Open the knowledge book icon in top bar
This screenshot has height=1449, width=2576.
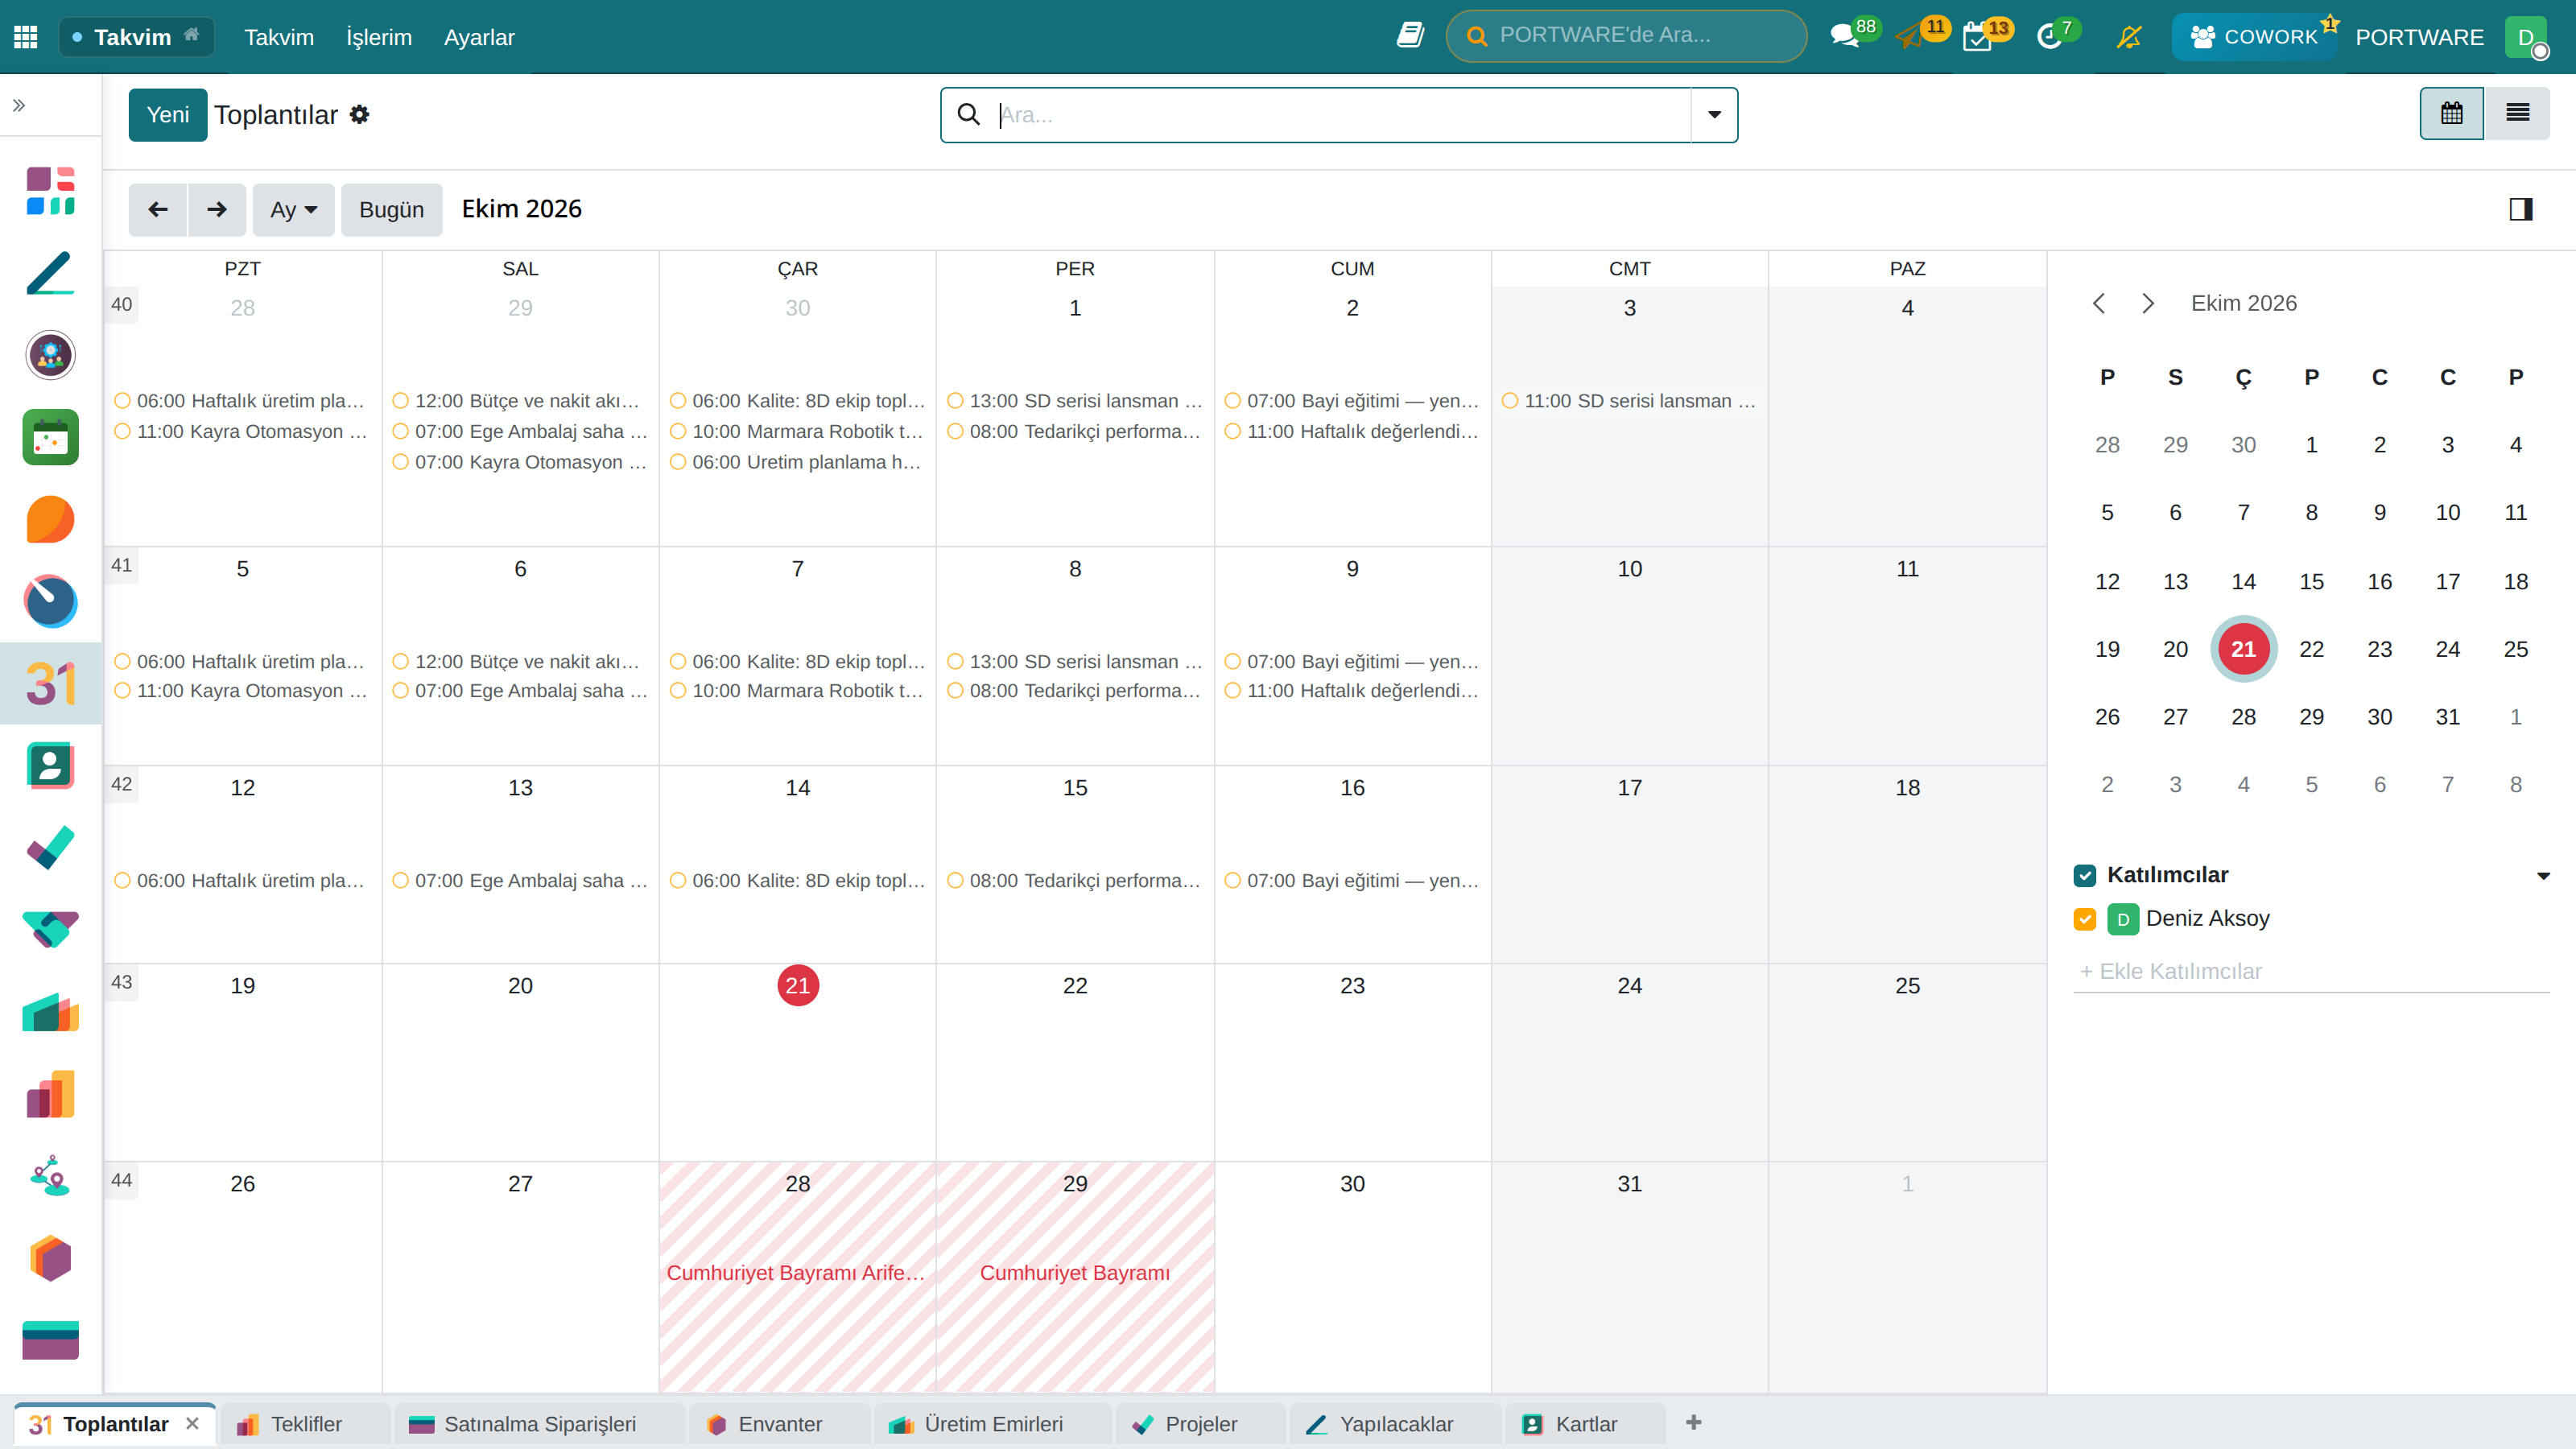[x=1410, y=36]
